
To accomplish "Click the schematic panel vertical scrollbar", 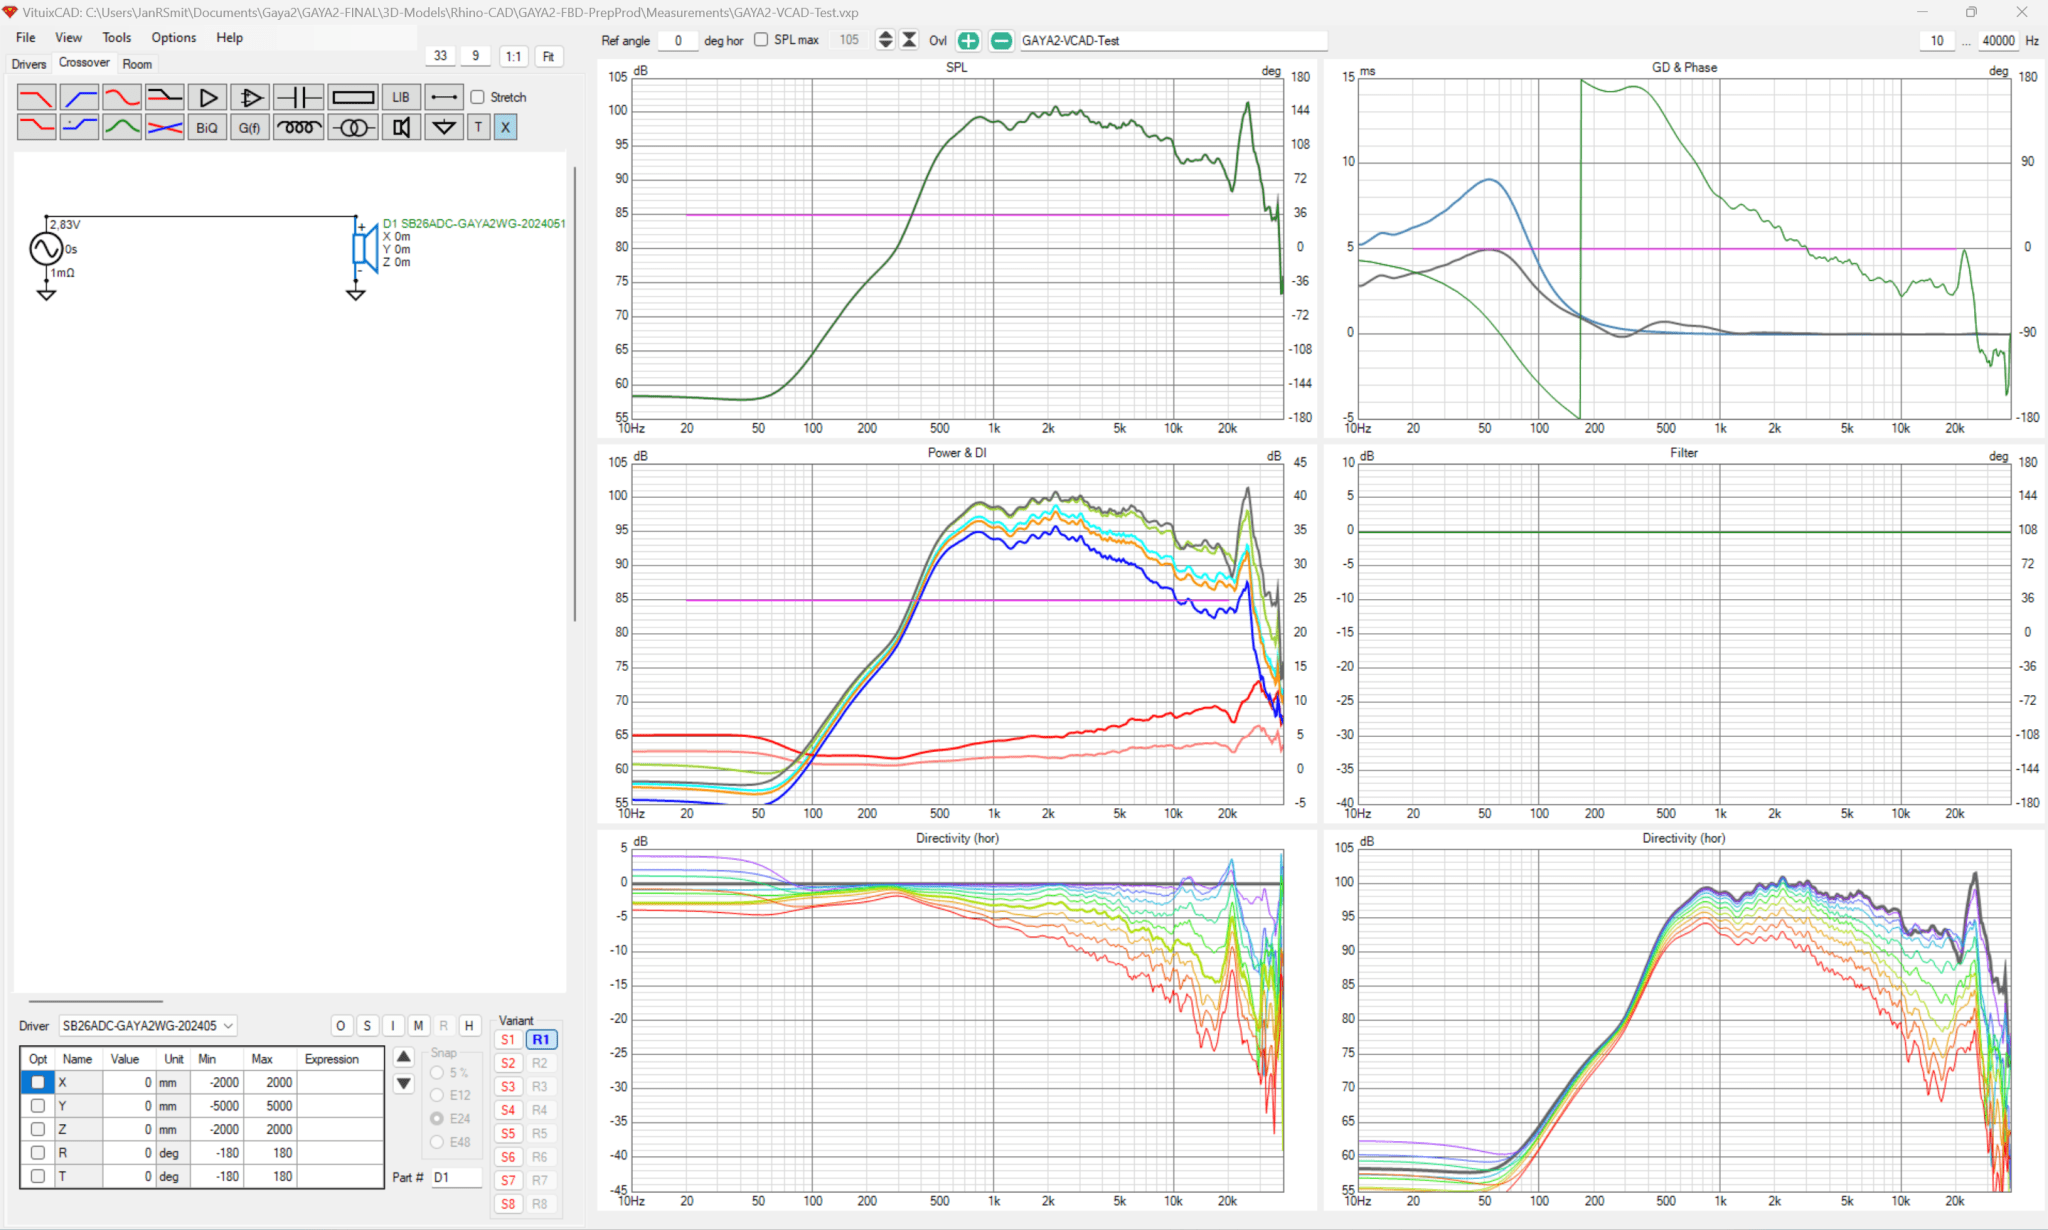I will click(574, 394).
